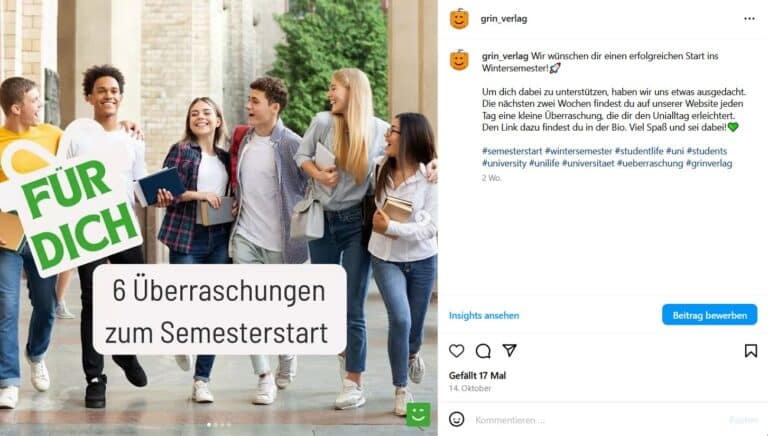768x436 pixels.
Task: Open hashtag #studentlife
Action: (639, 151)
